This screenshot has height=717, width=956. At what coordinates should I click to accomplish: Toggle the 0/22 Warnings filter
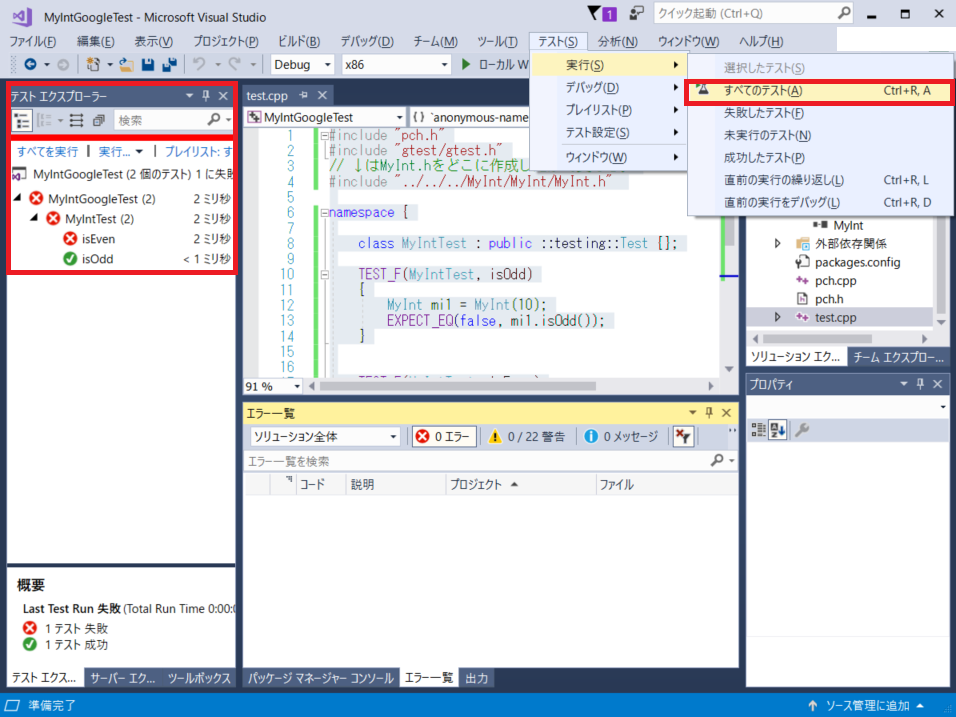[527, 436]
